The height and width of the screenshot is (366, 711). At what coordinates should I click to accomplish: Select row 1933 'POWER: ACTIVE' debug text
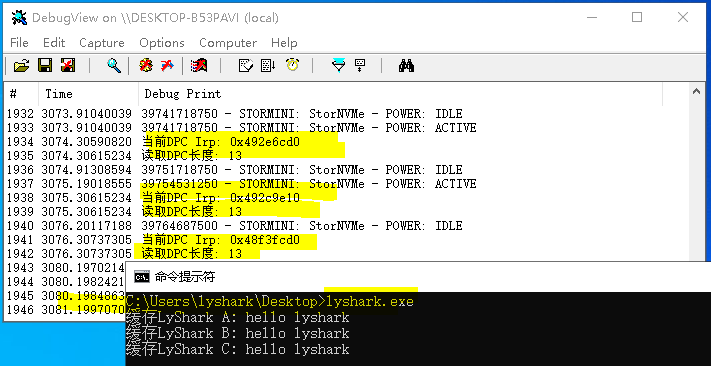coord(309,128)
